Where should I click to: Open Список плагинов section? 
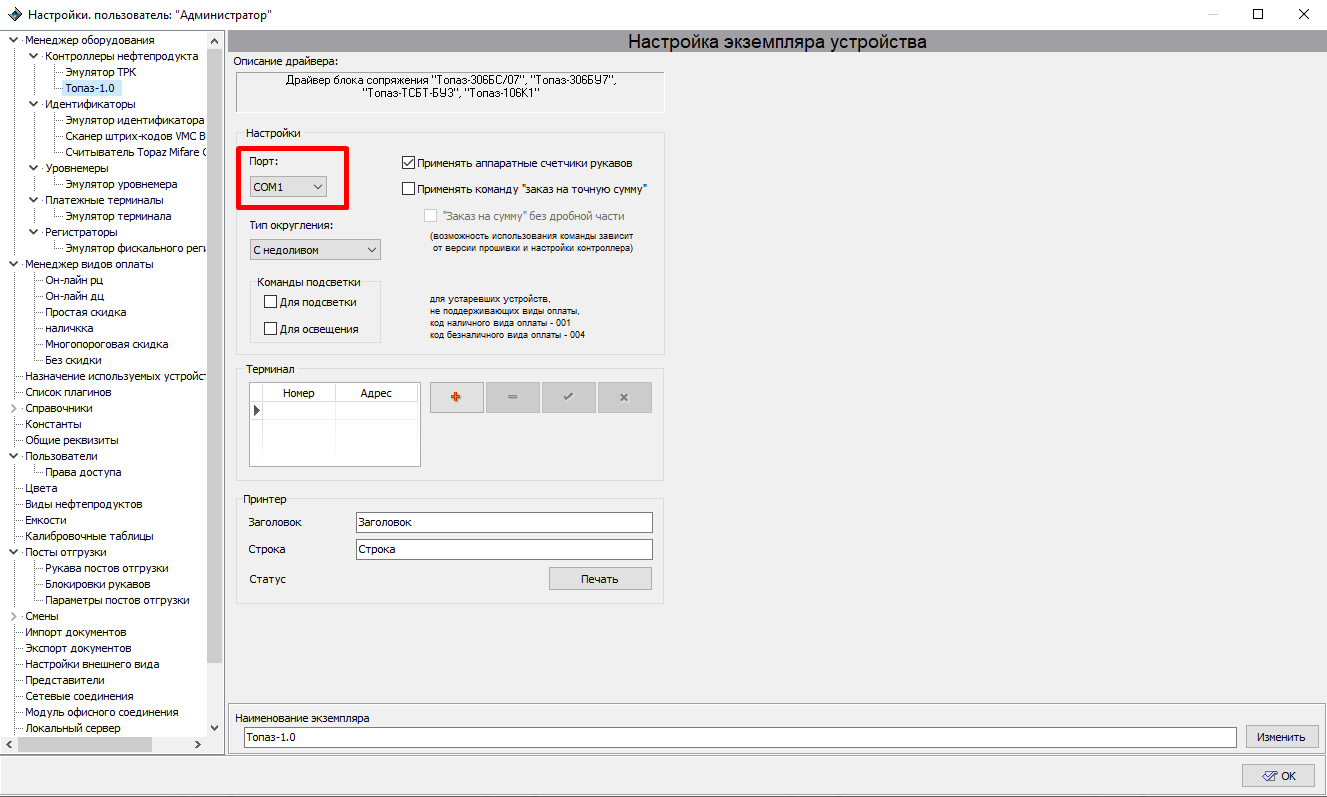point(69,392)
